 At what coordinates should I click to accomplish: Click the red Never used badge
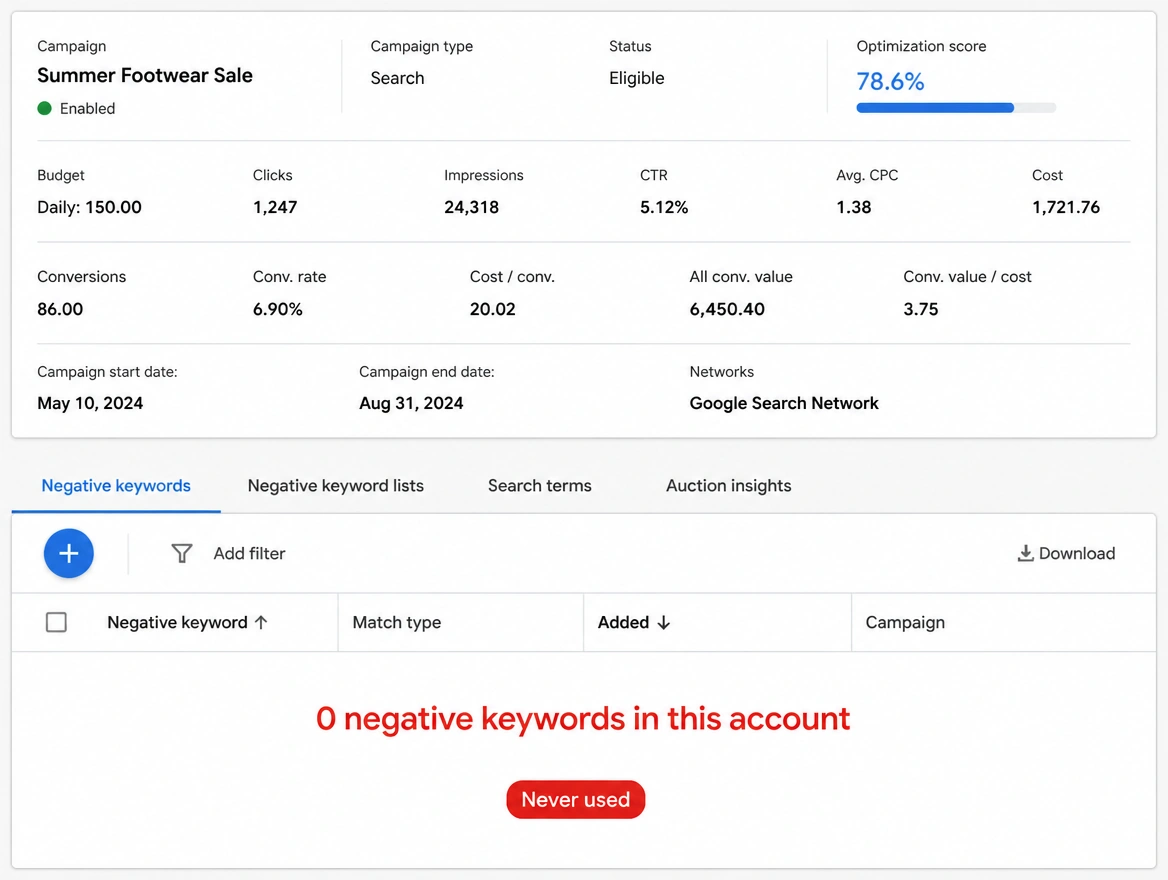[576, 800]
